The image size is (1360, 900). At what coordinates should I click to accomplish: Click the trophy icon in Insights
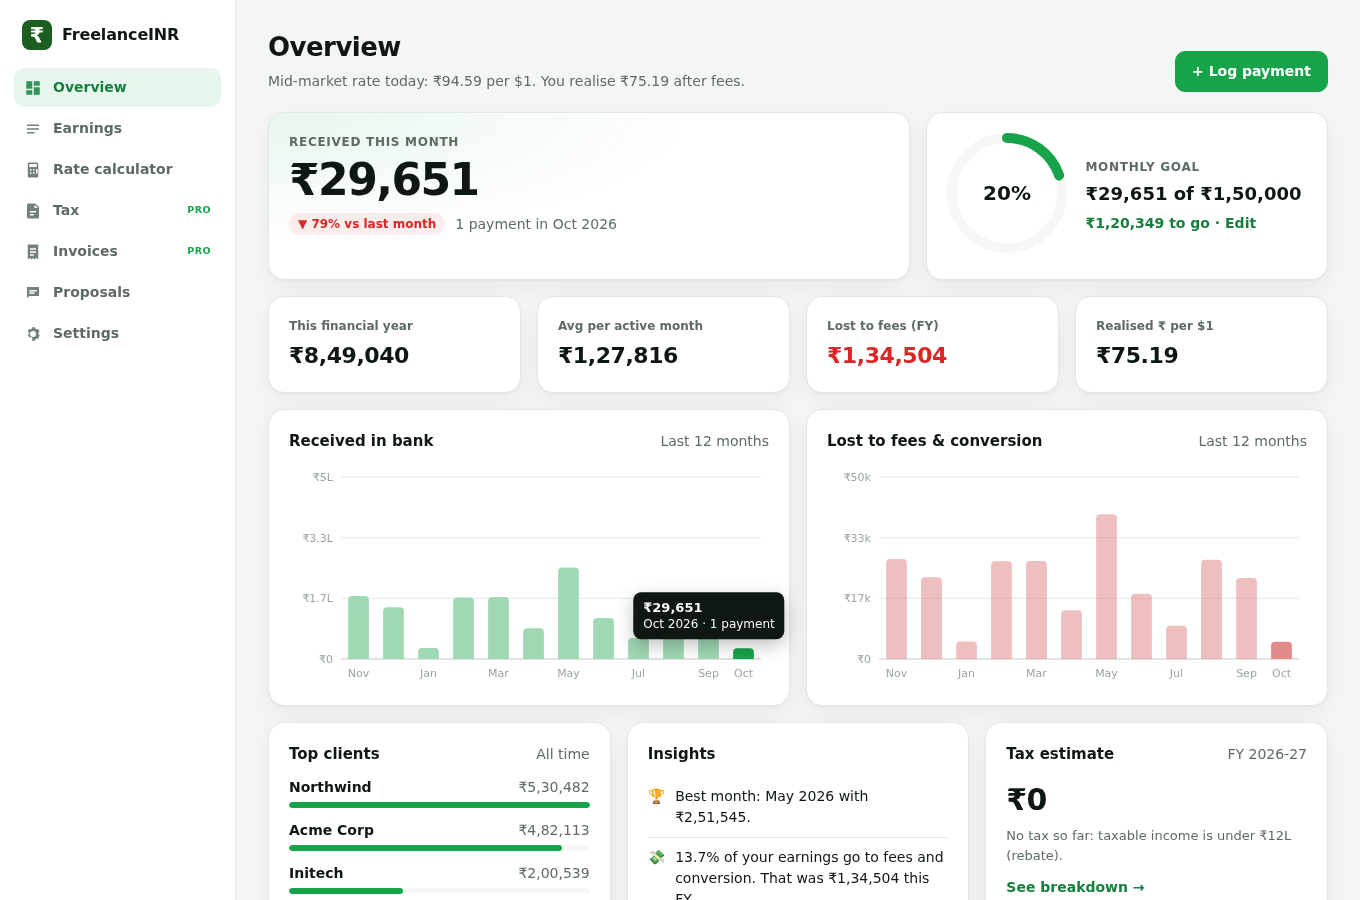pos(656,796)
